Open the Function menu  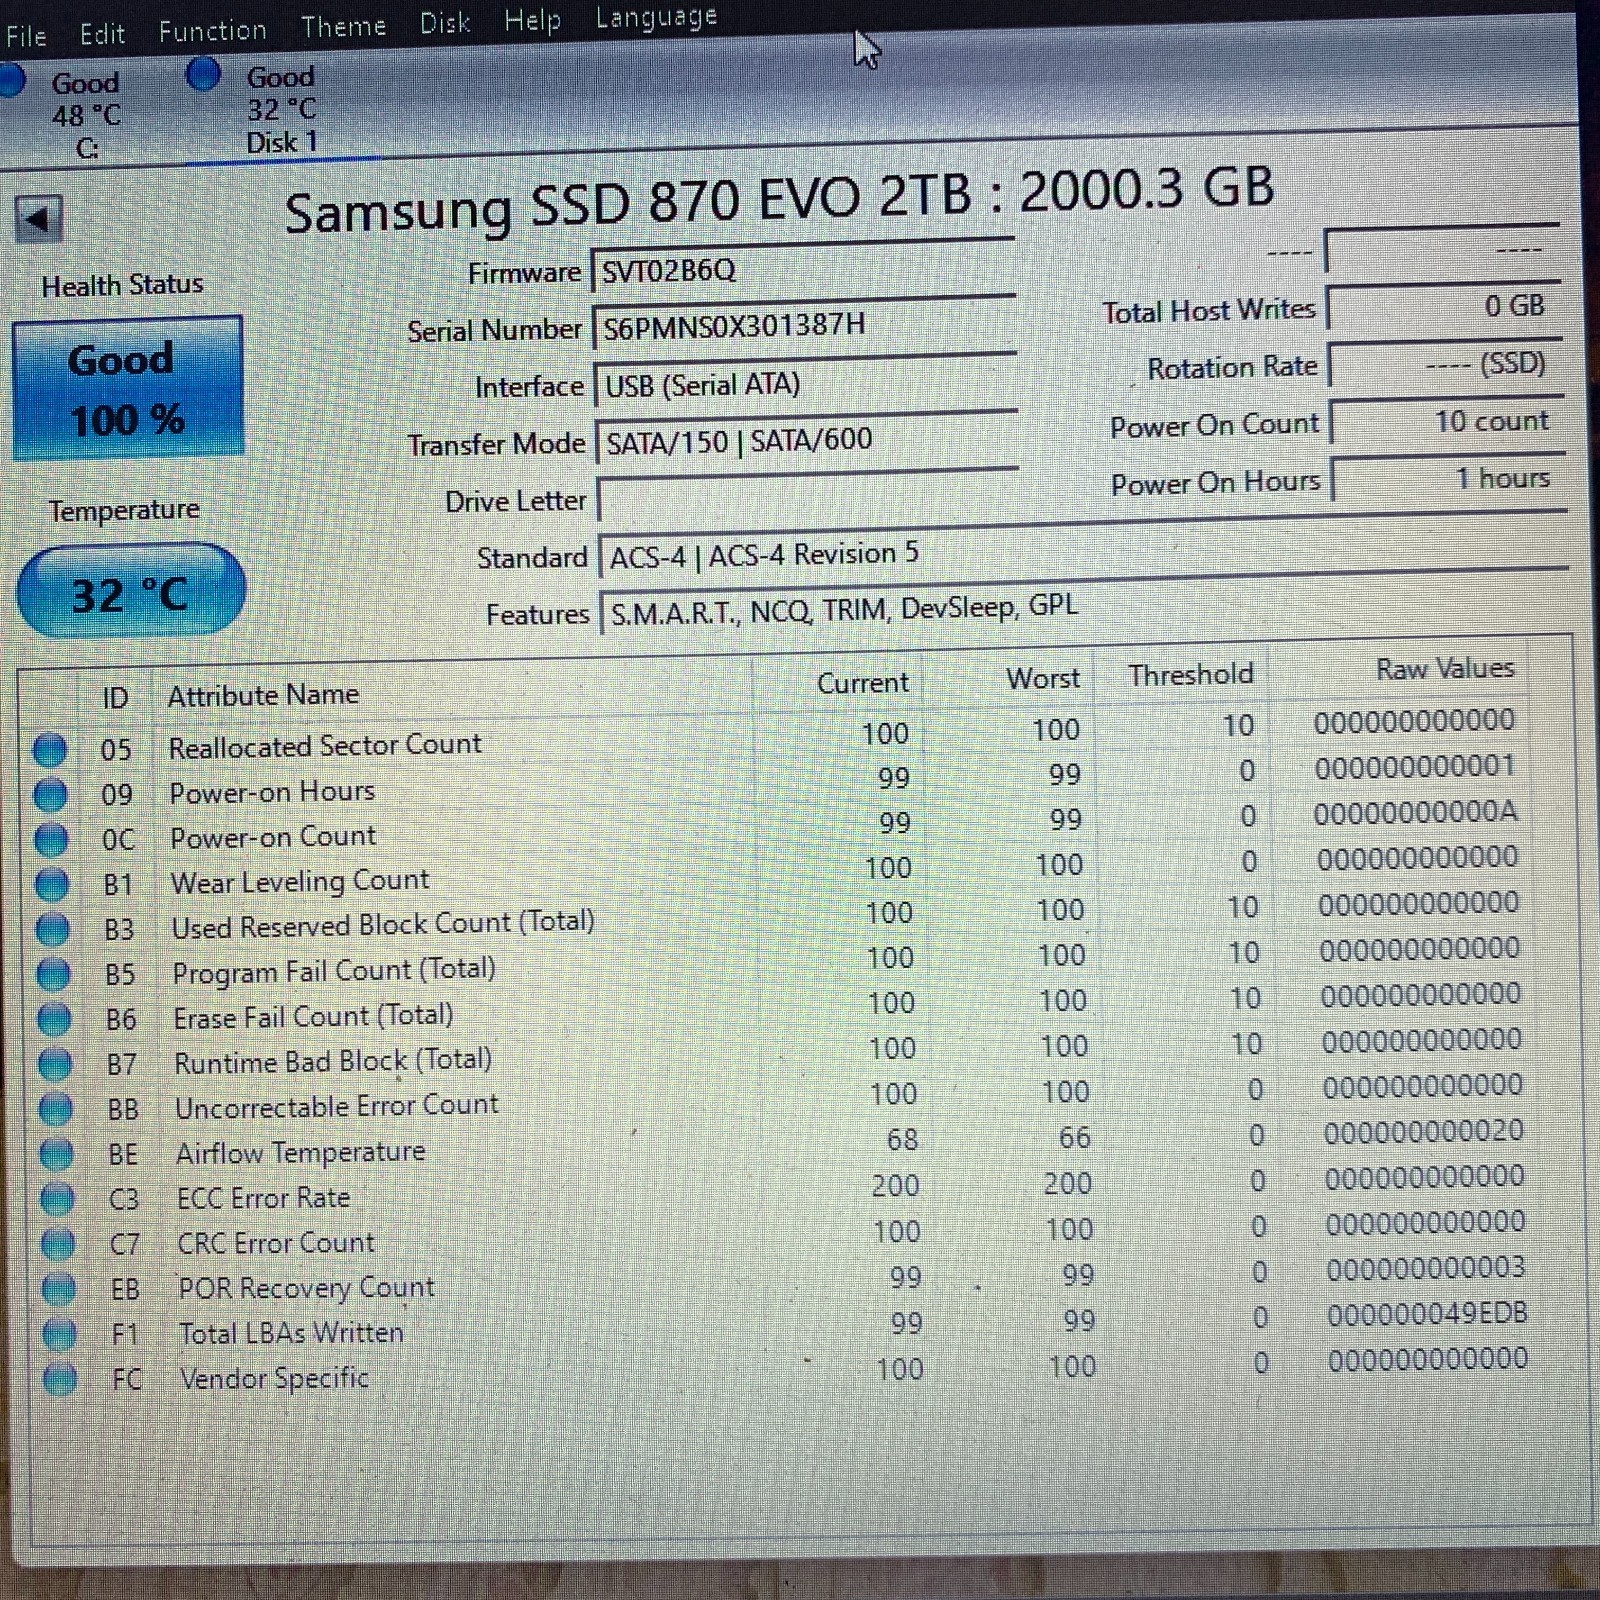[x=213, y=30]
